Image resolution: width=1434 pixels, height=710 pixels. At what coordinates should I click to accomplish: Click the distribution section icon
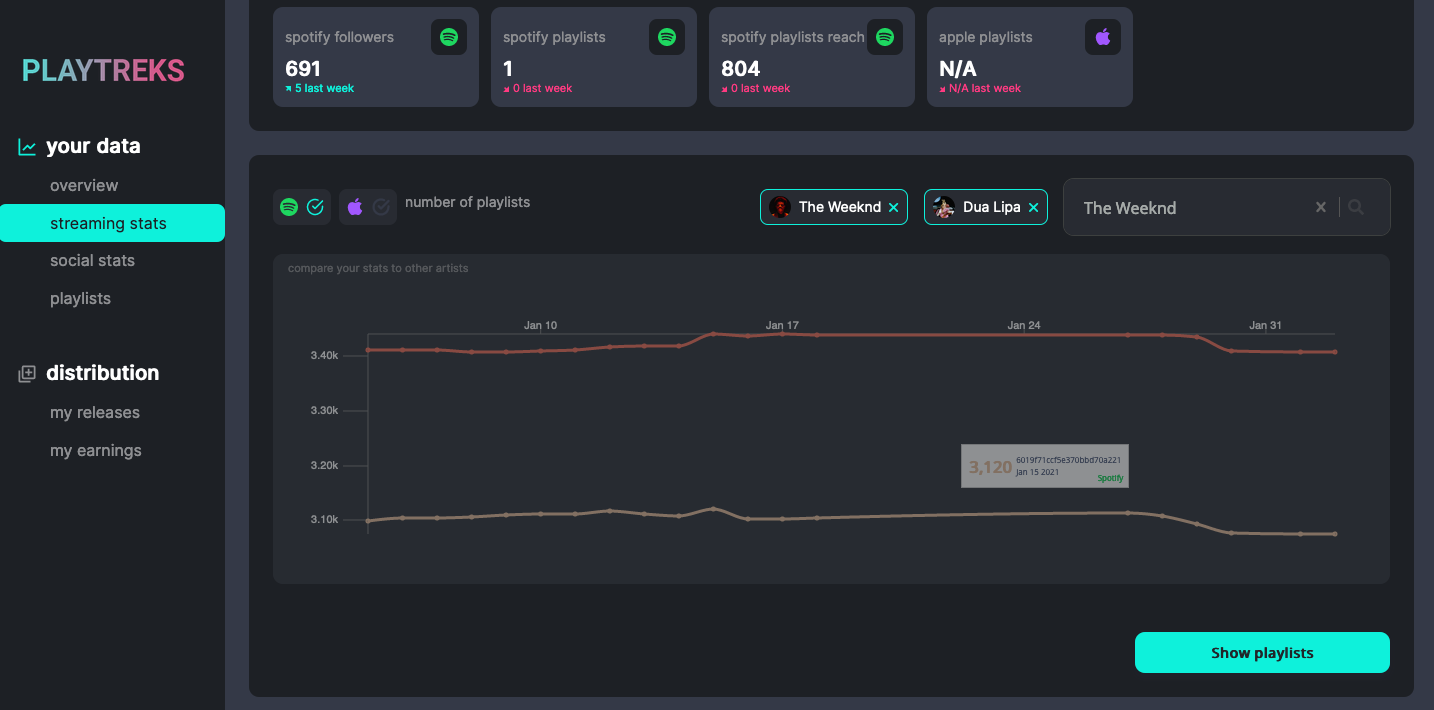27,373
